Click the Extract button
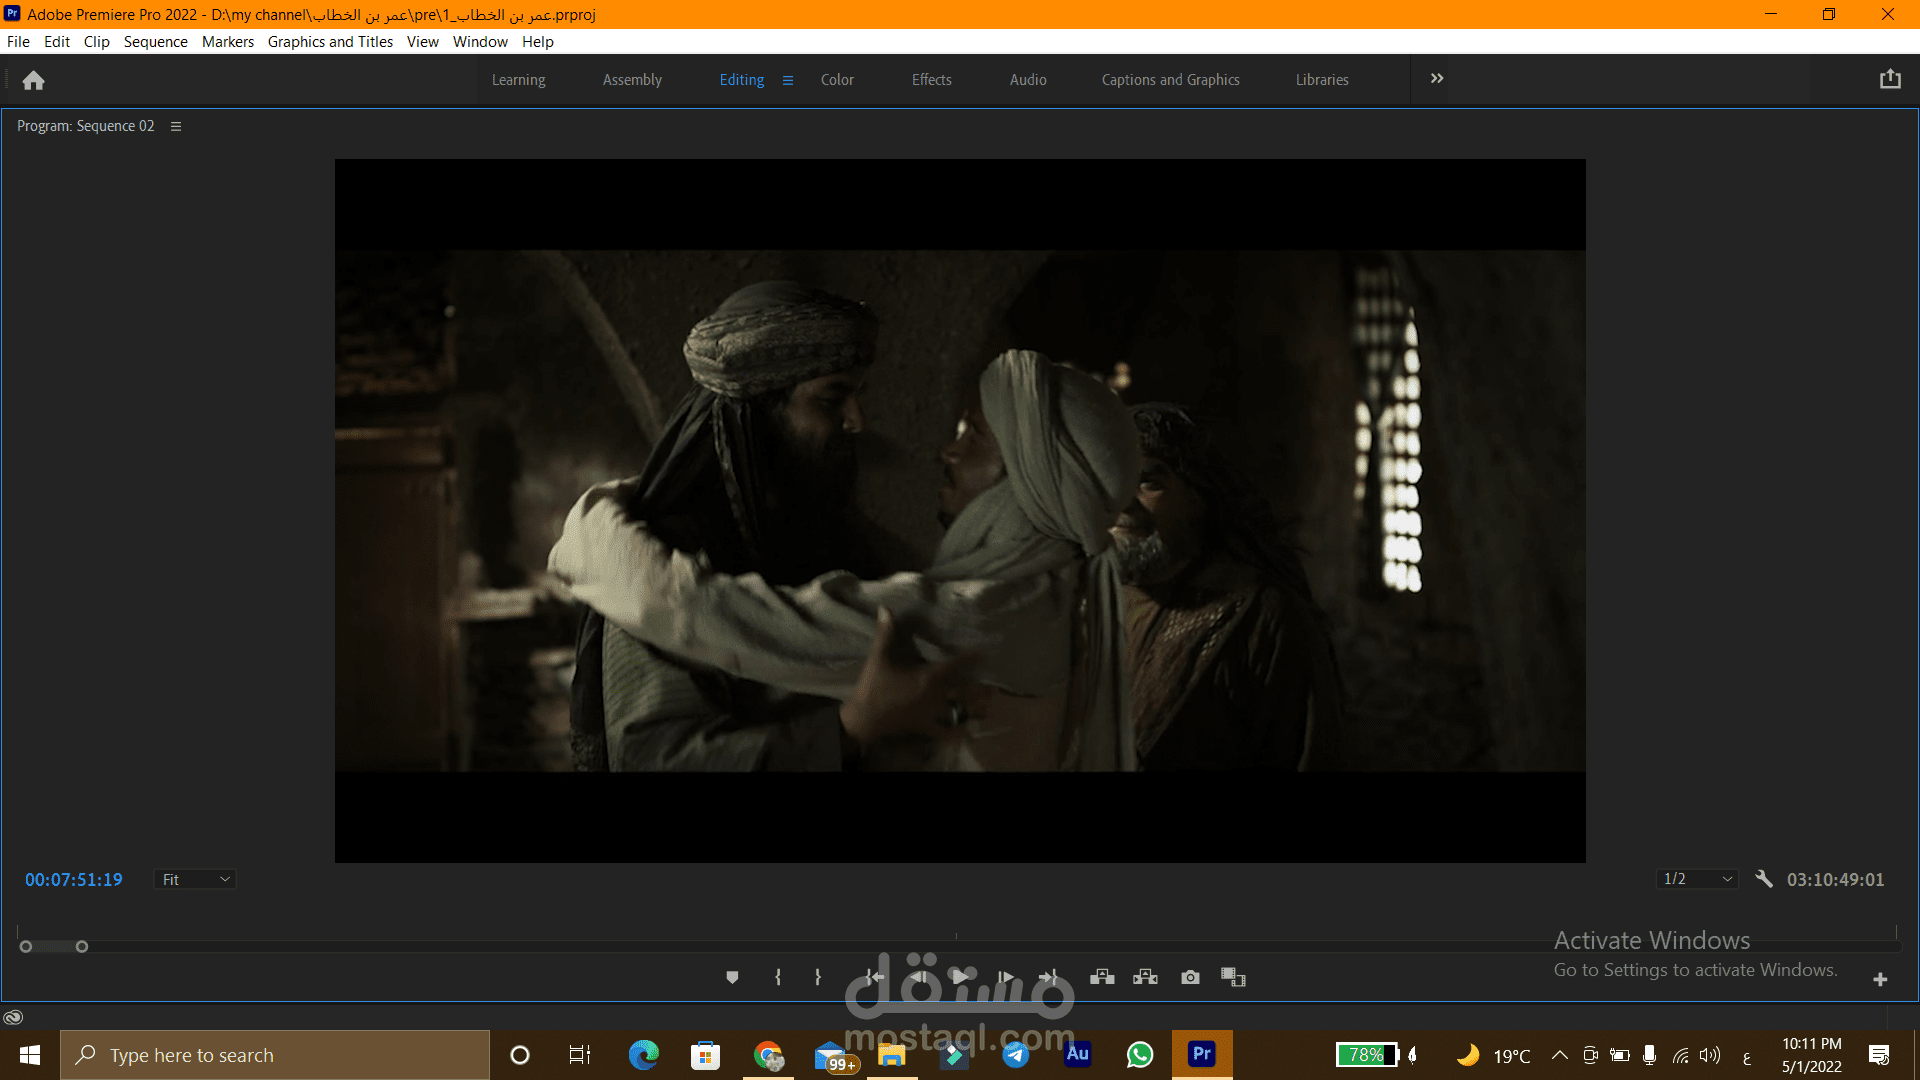The width and height of the screenshot is (1920, 1080). (1145, 977)
